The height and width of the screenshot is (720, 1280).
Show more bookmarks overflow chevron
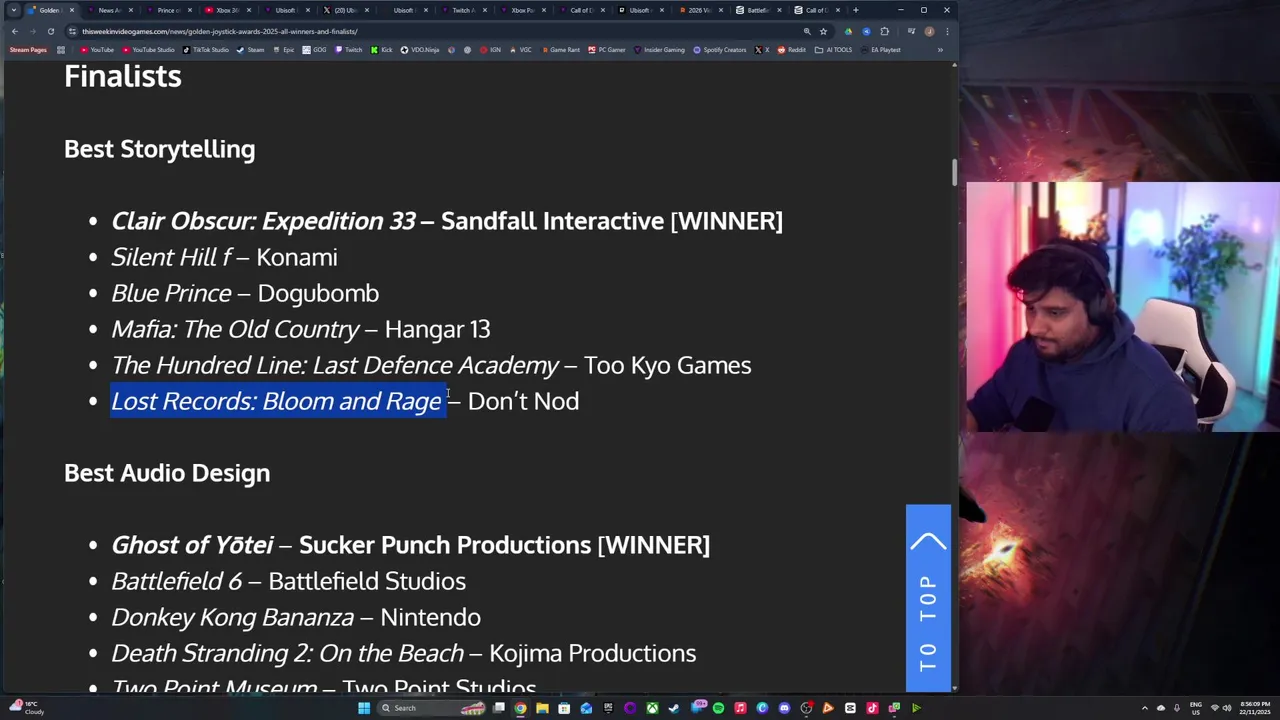940,49
